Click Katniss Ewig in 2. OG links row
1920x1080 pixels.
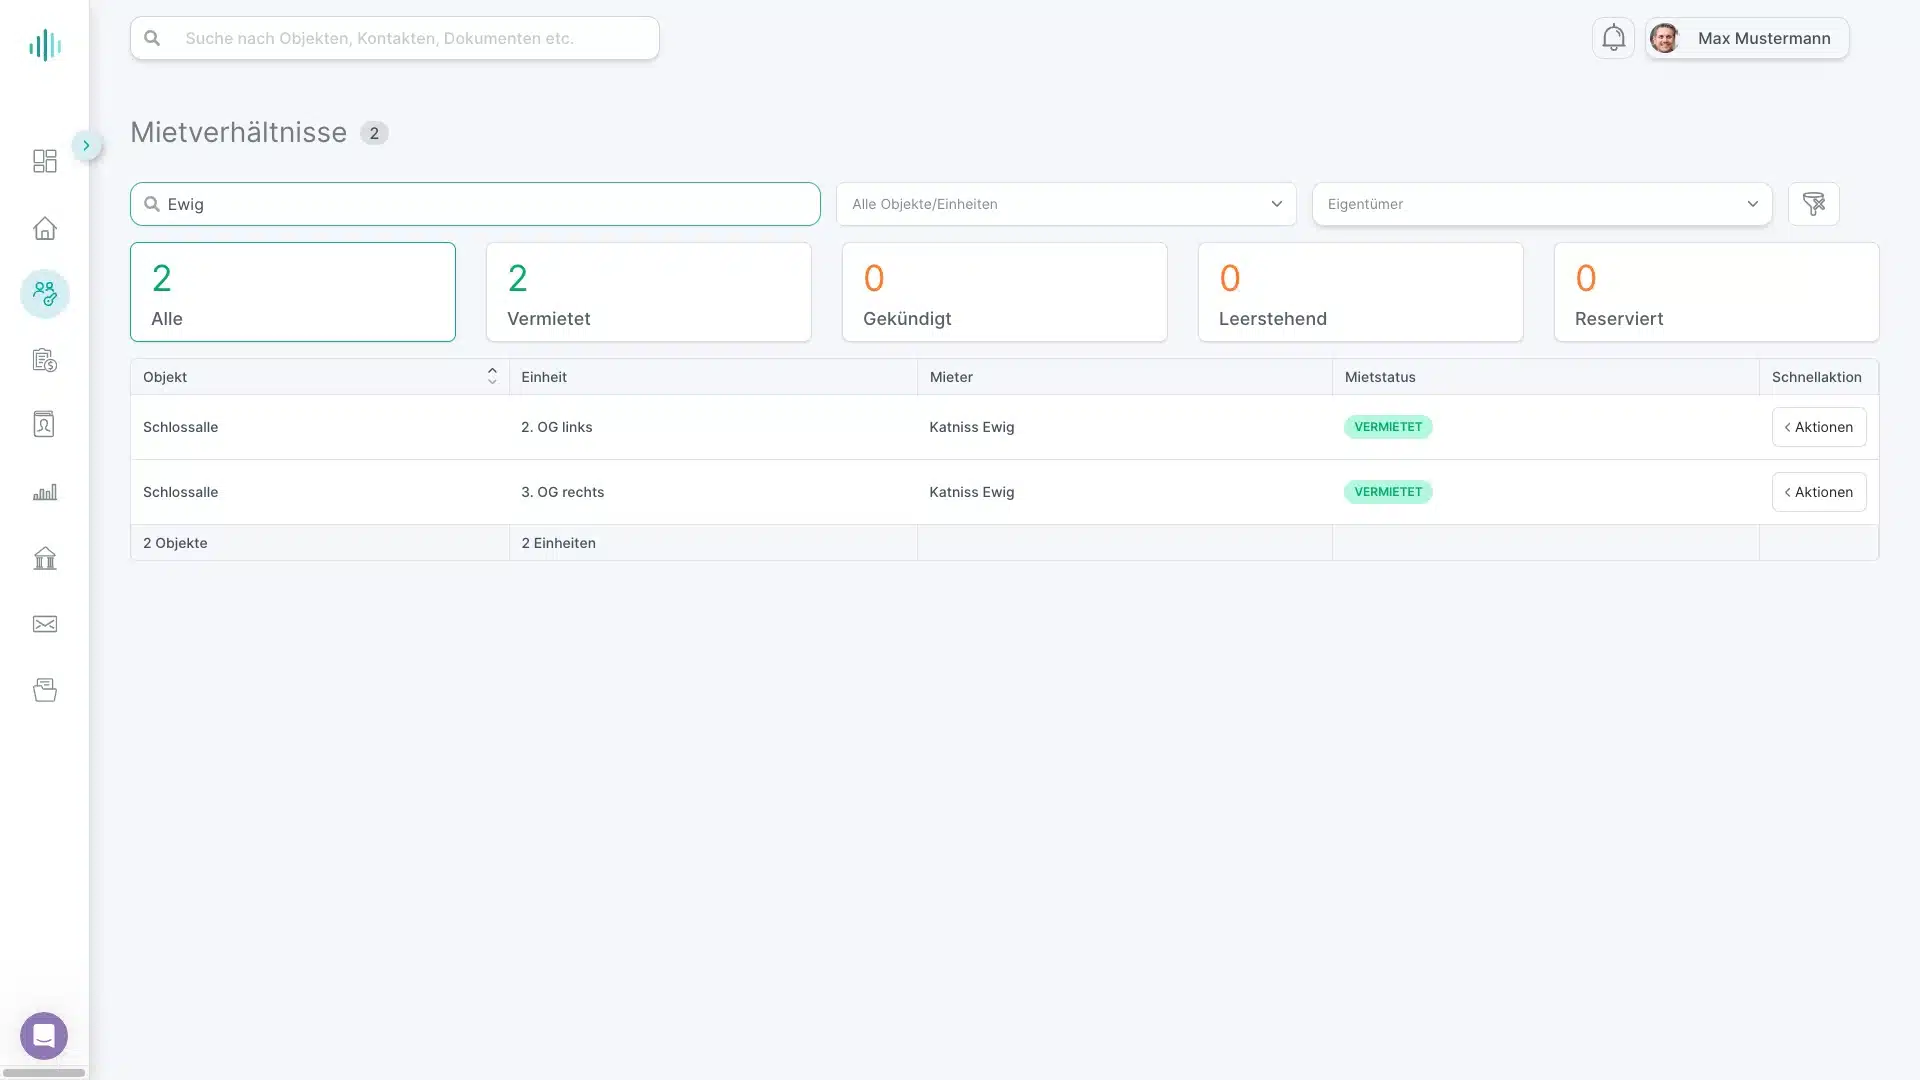[x=972, y=427]
